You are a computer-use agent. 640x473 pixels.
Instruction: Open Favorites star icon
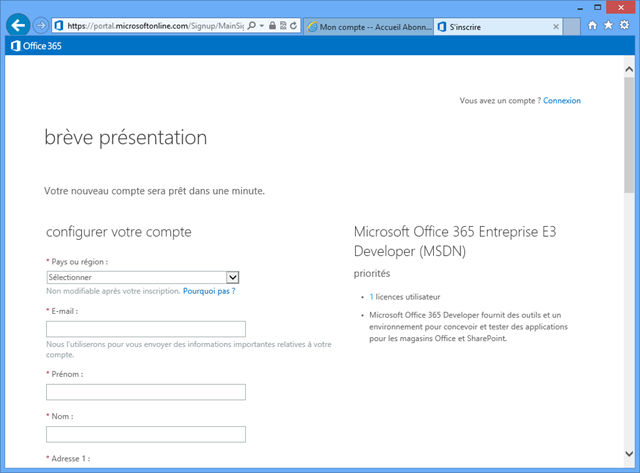pyautogui.click(x=609, y=25)
